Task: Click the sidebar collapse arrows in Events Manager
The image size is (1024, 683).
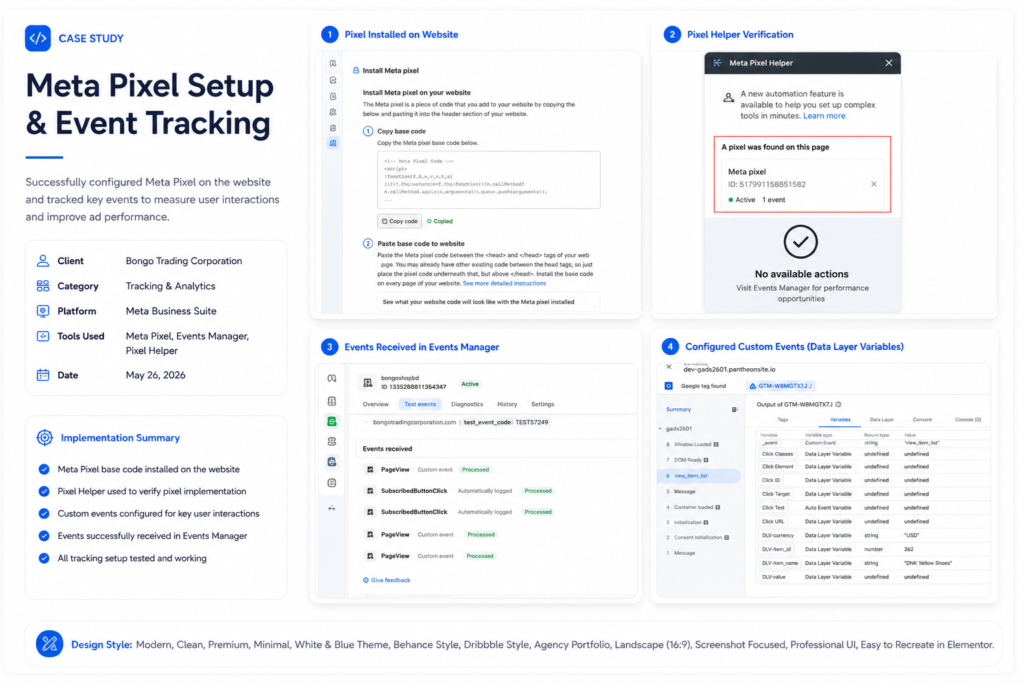Action: point(332,508)
